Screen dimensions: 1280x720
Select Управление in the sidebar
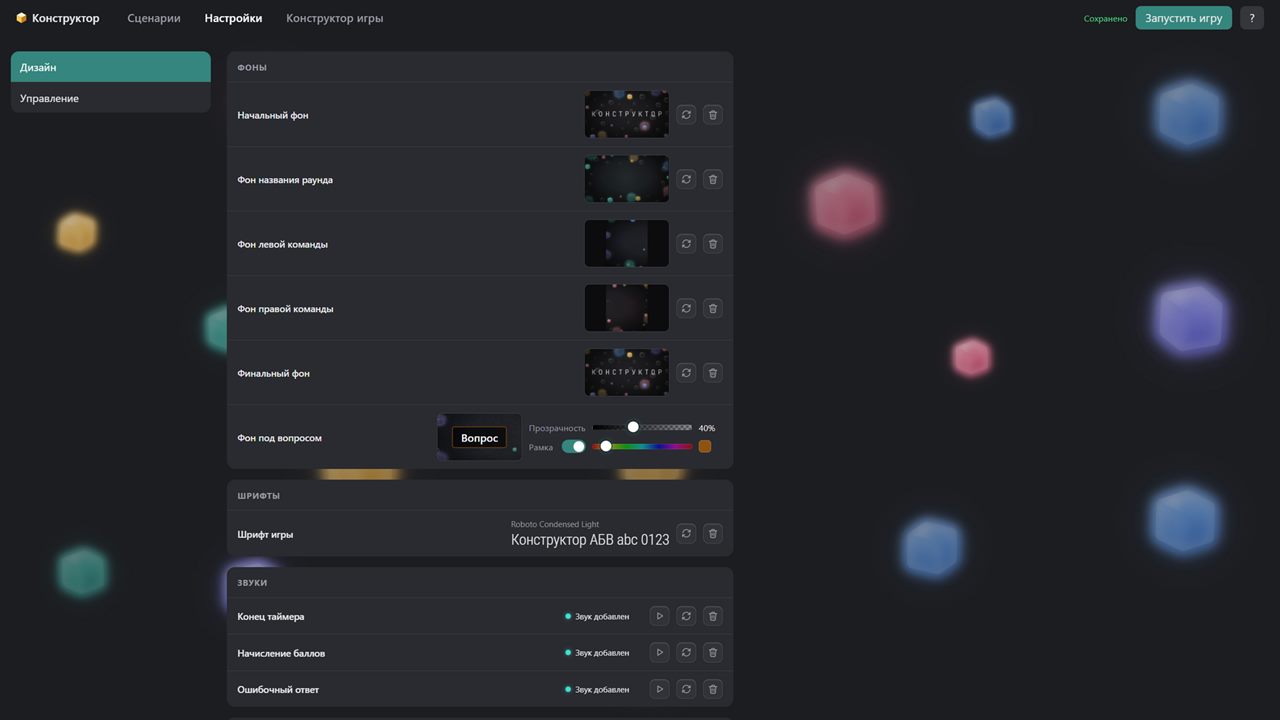(111, 98)
